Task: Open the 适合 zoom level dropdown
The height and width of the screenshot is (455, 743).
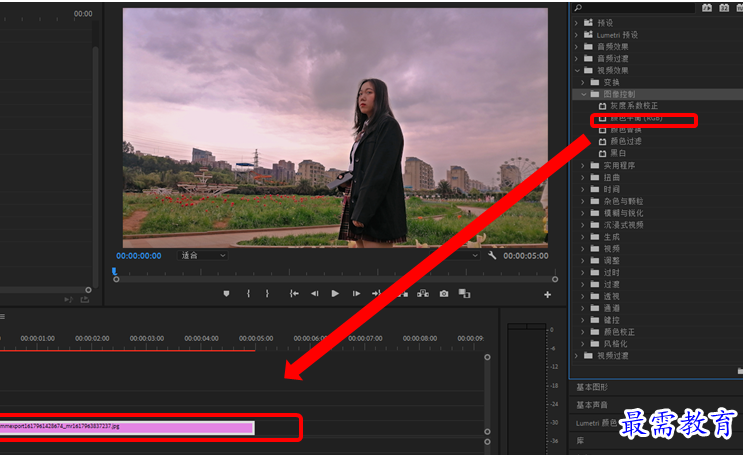Action: 203,255
